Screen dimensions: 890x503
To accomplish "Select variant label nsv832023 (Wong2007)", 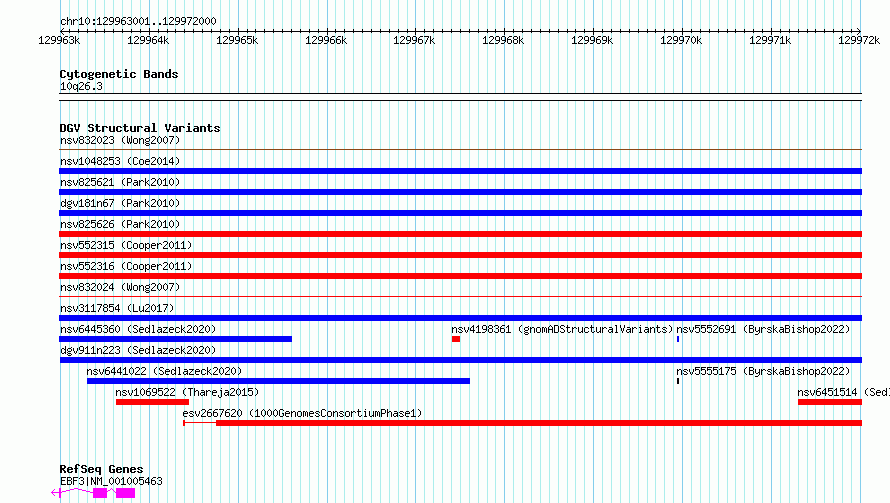I will click(120, 140).
